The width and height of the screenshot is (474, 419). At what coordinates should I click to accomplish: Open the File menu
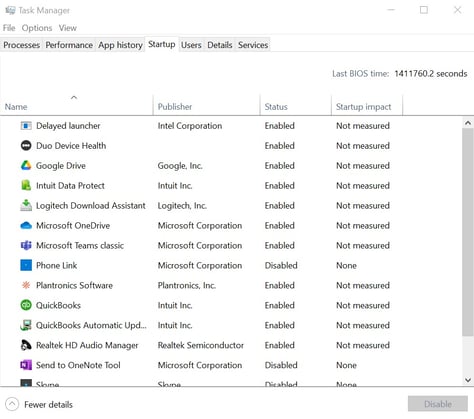9,28
